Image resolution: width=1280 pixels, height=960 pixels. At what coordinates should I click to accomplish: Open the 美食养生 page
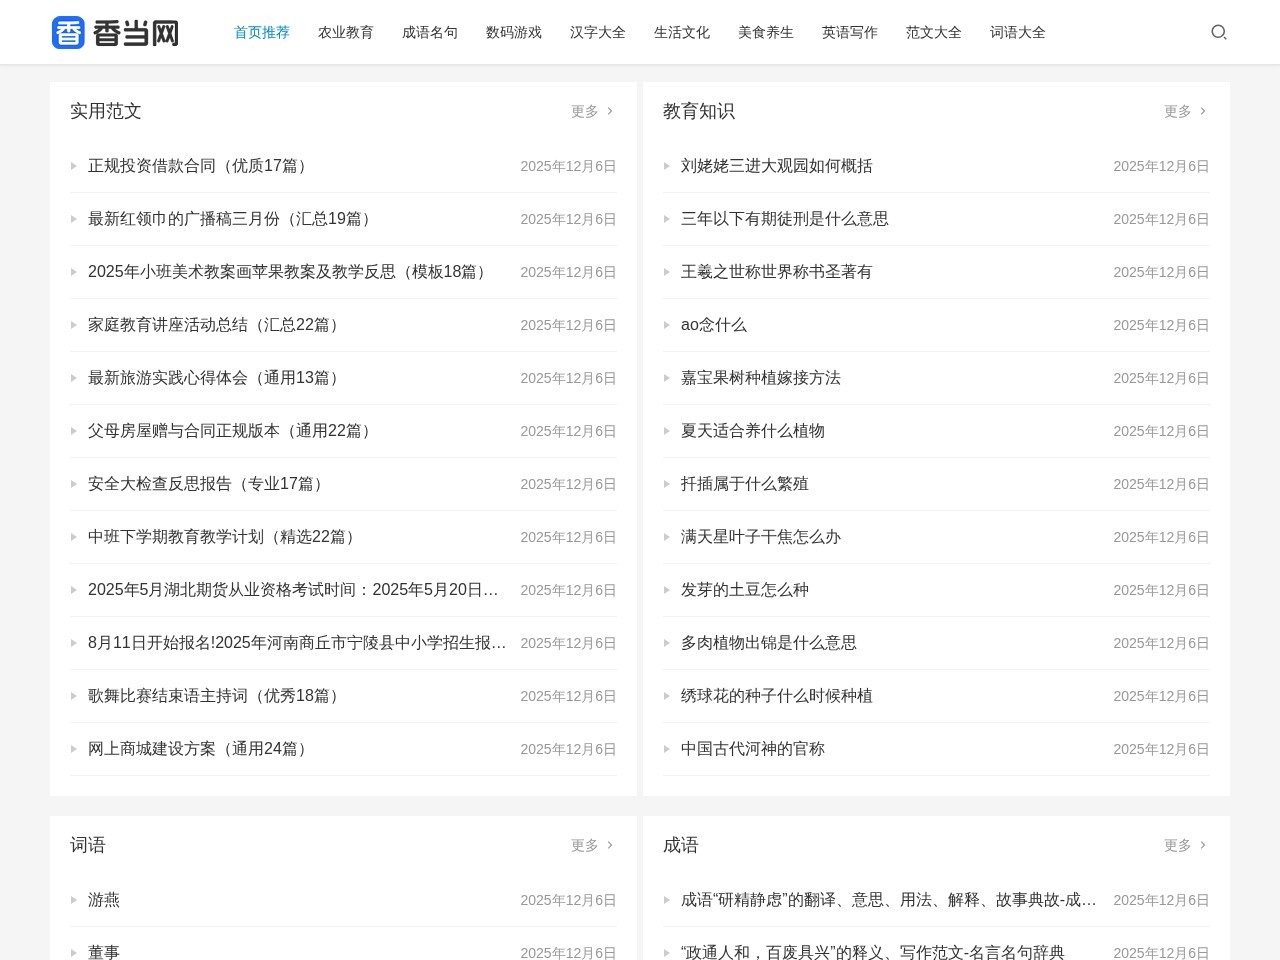pos(765,32)
